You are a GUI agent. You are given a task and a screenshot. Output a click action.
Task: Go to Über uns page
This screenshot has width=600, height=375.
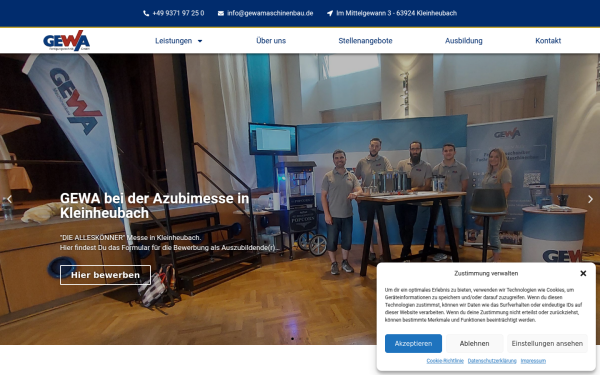click(271, 41)
